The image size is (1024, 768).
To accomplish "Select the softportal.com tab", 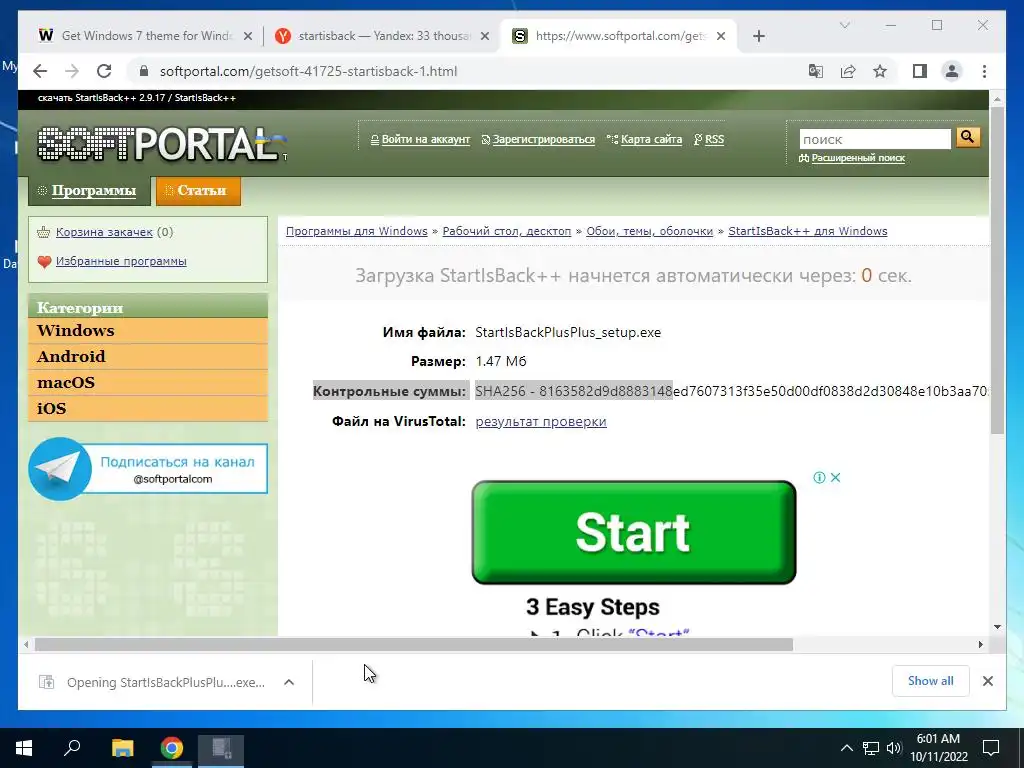I will [x=619, y=36].
